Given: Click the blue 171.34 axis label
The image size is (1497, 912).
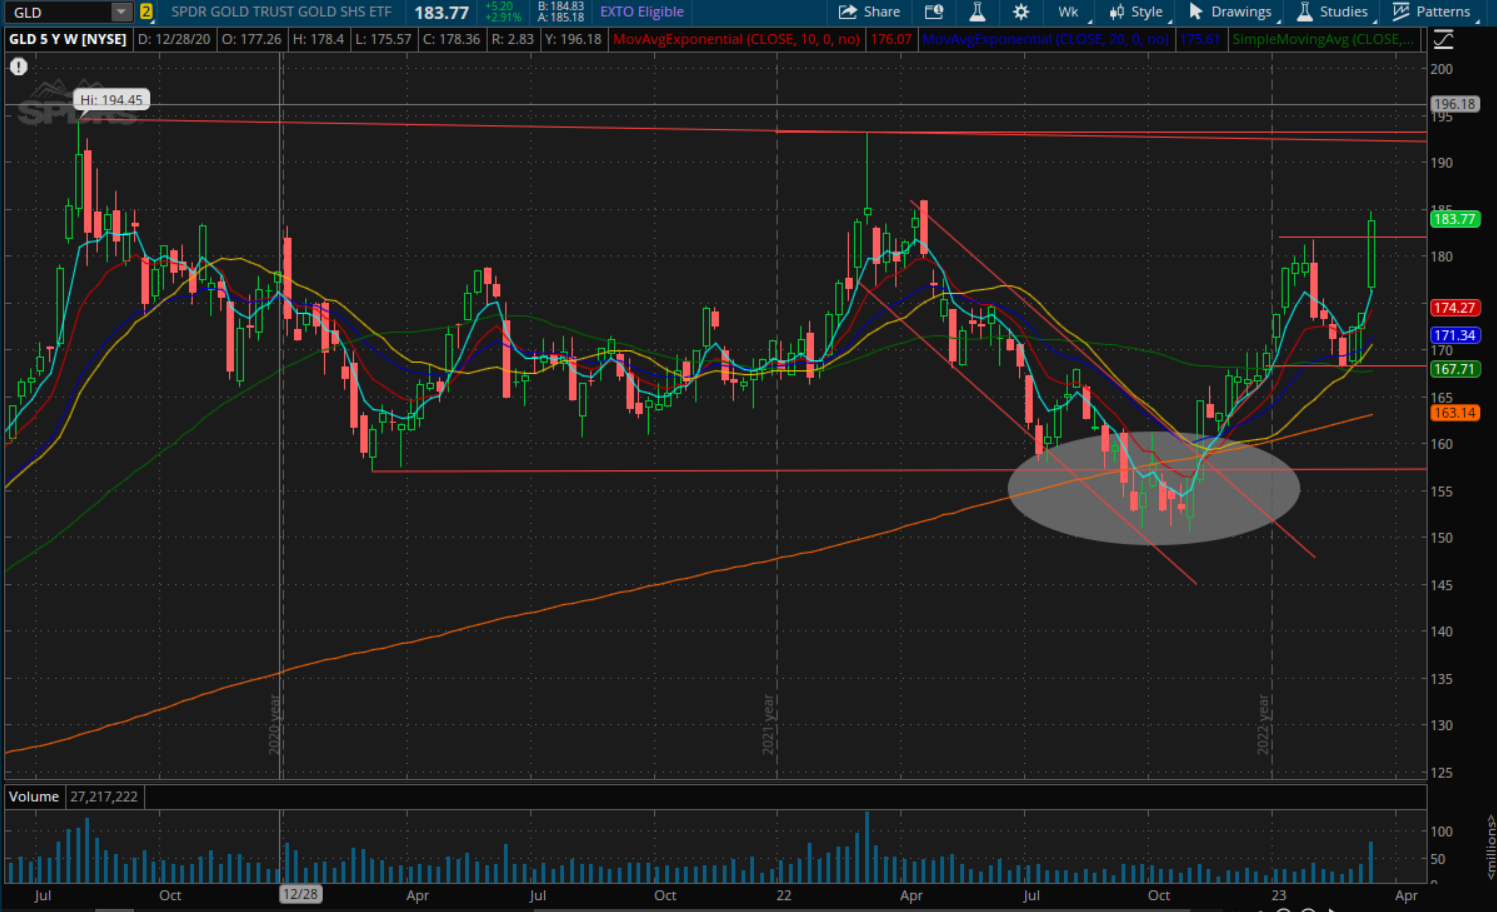Looking at the screenshot, I should (x=1454, y=336).
